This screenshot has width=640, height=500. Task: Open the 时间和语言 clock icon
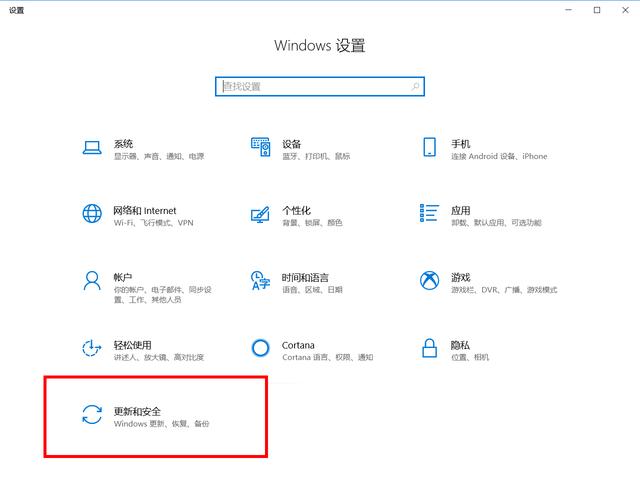pyautogui.click(x=260, y=280)
